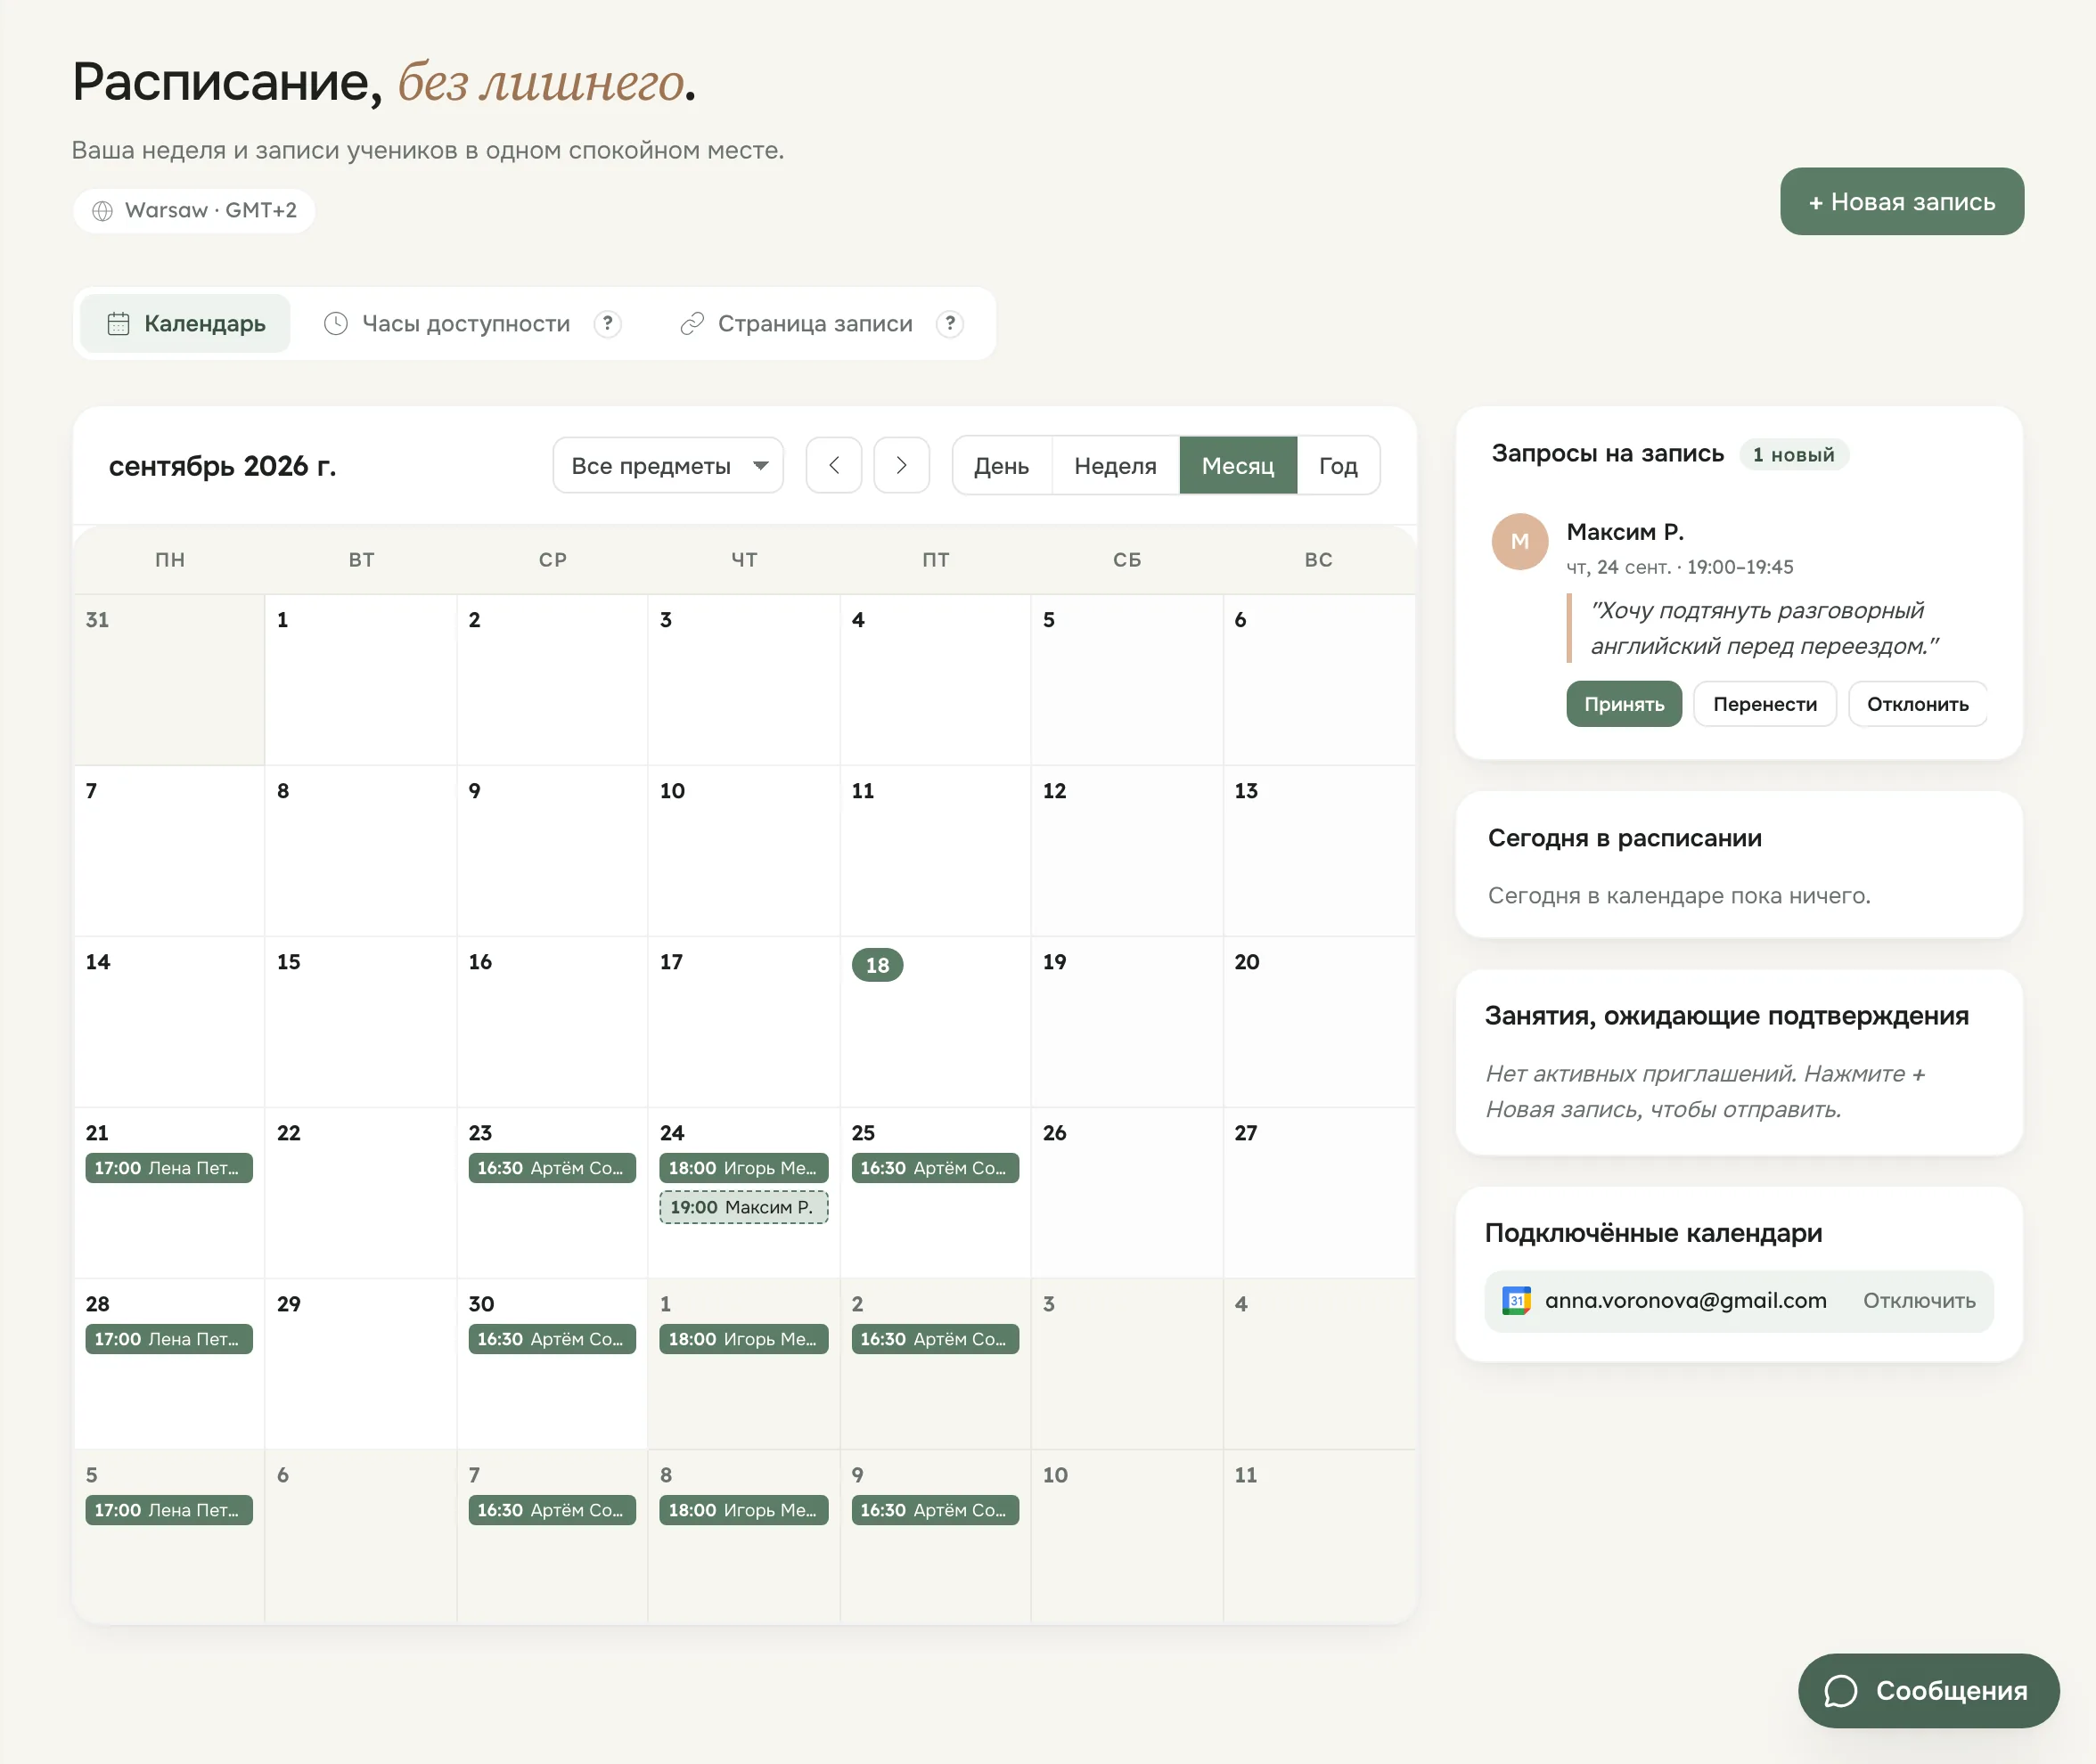Open 16:30 Артём Со… event on 30
The height and width of the screenshot is (1764, 2096).
click(x=552, y=1339)
